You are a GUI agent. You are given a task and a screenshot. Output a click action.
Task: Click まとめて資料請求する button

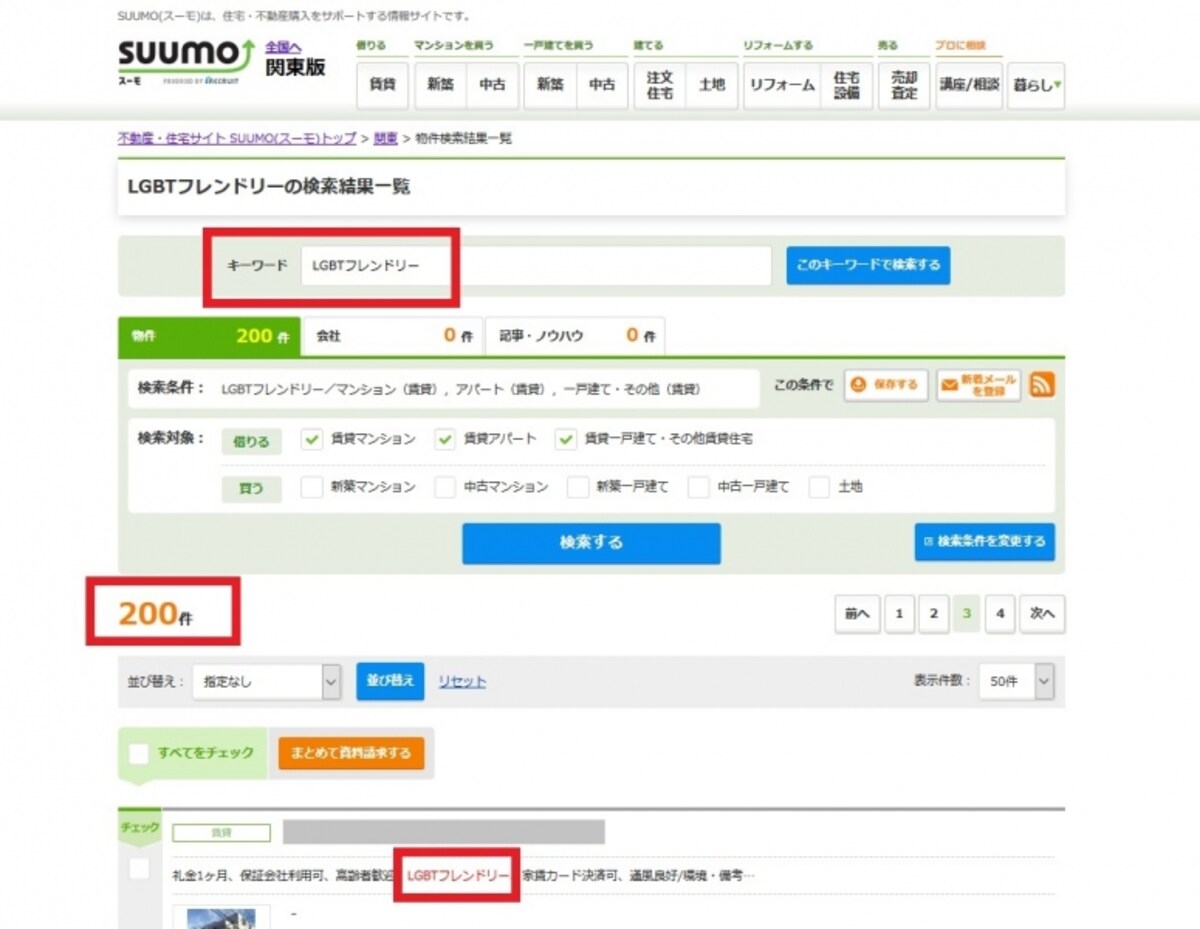tap(351, 753)
